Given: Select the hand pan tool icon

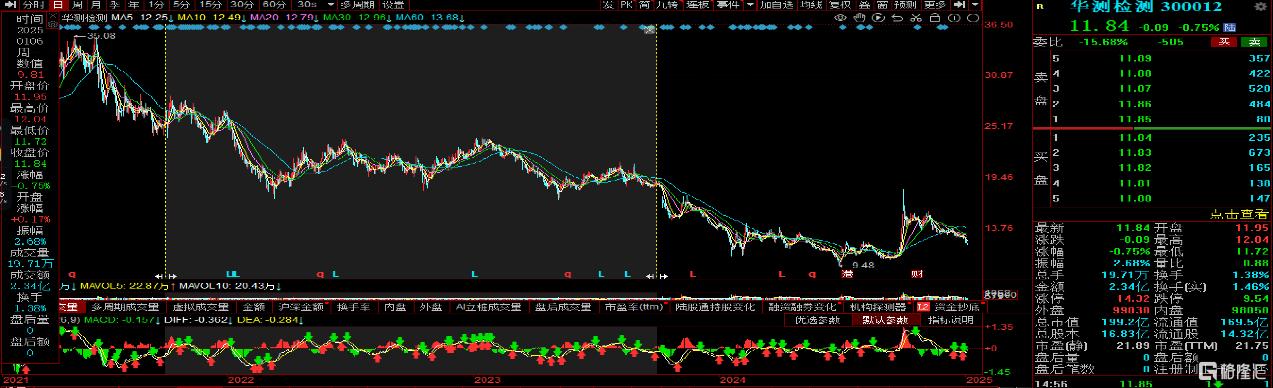Looking at the screenshot, I should [x=859, y=18].
